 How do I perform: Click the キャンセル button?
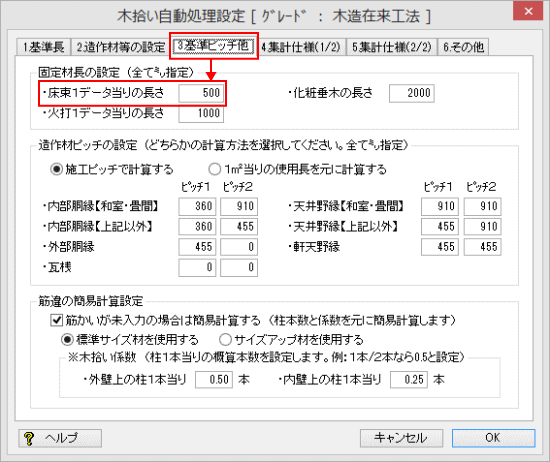pos(401,438)
